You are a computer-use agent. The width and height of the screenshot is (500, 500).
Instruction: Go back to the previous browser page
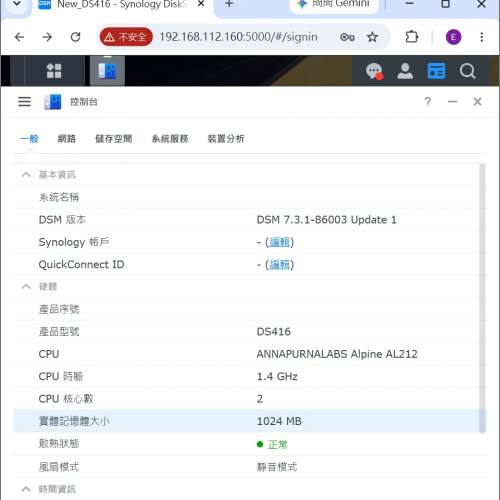coord(20,37)
